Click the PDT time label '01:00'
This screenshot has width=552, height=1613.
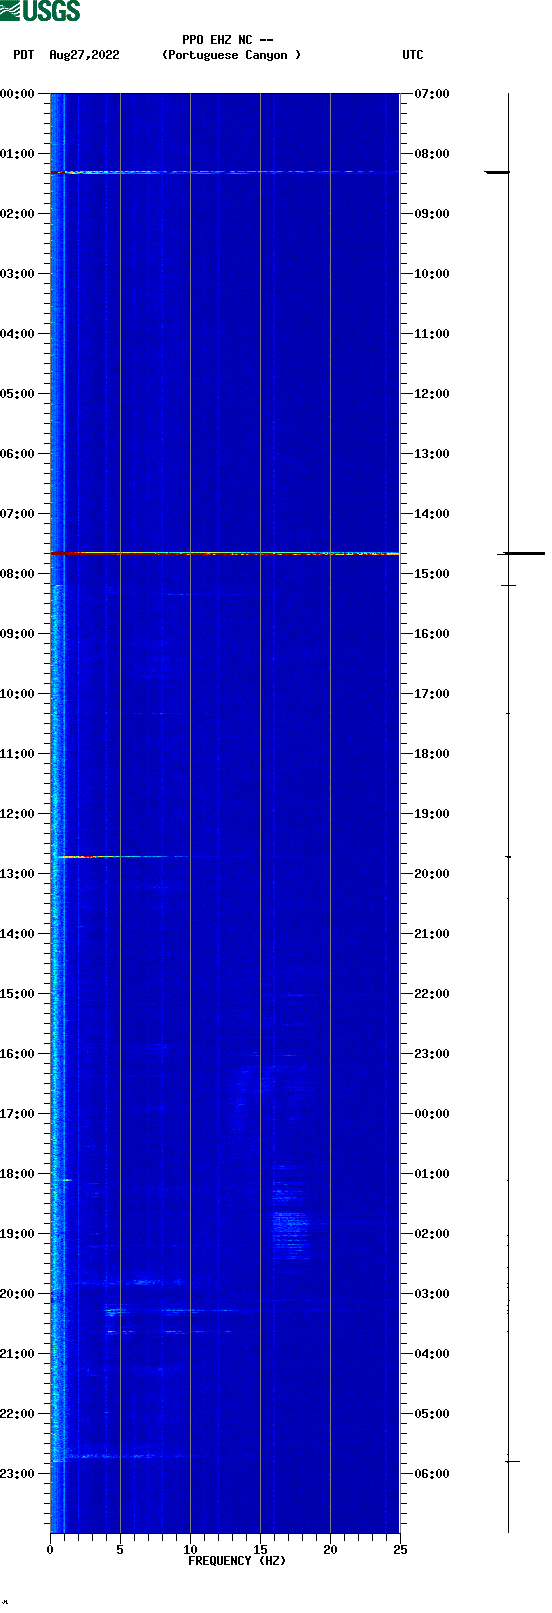click(x=18, y=153)
